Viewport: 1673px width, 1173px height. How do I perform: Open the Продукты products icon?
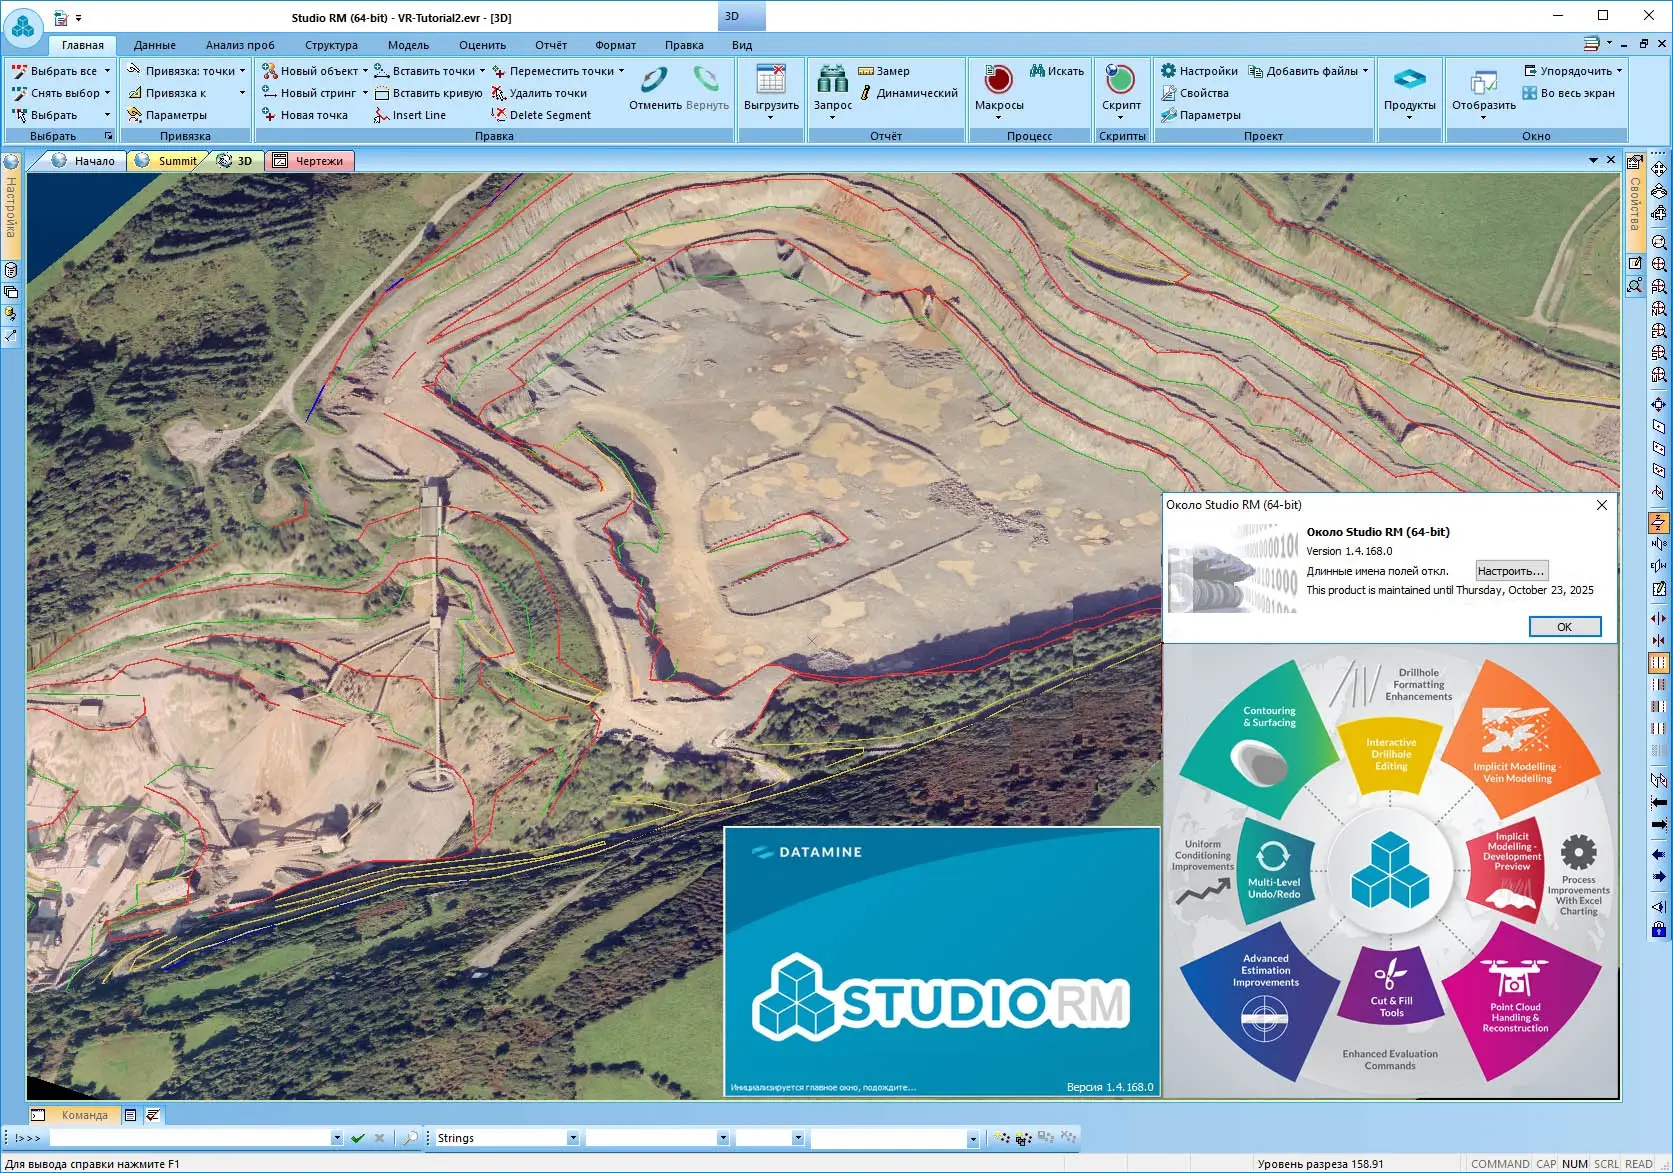[1409, 79]
